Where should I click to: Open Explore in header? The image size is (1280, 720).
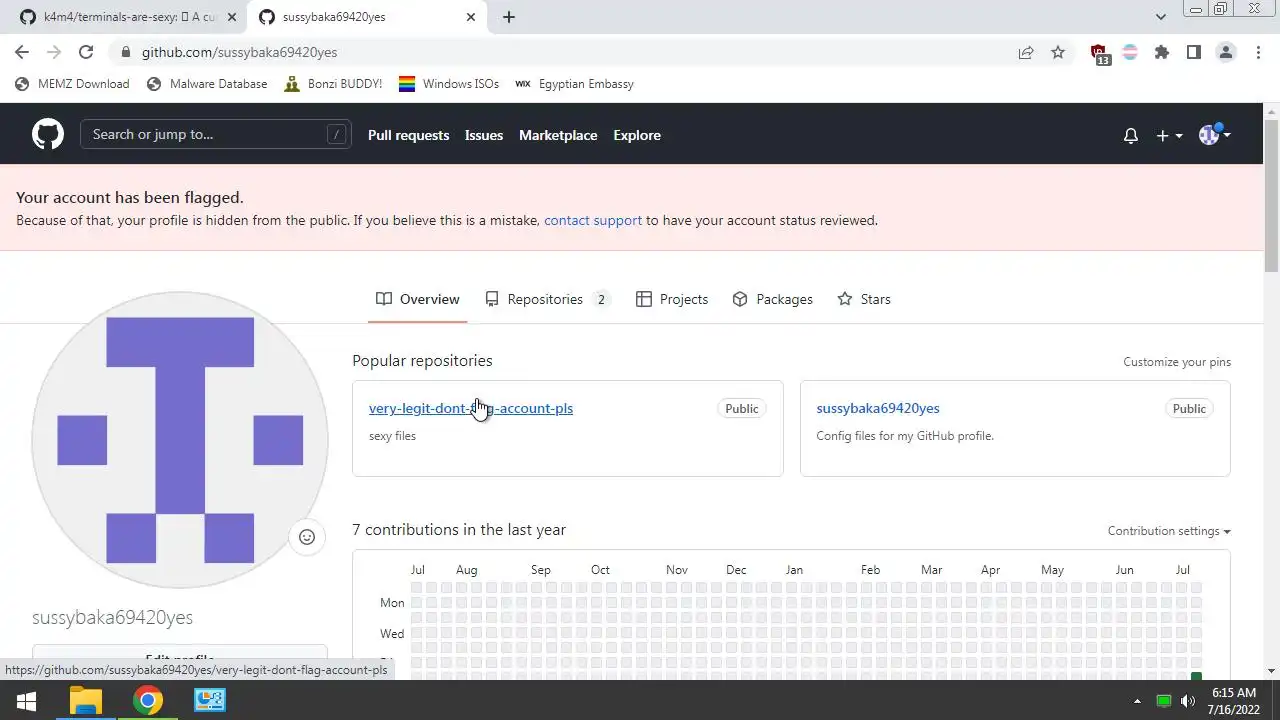(x=637, y=135)
